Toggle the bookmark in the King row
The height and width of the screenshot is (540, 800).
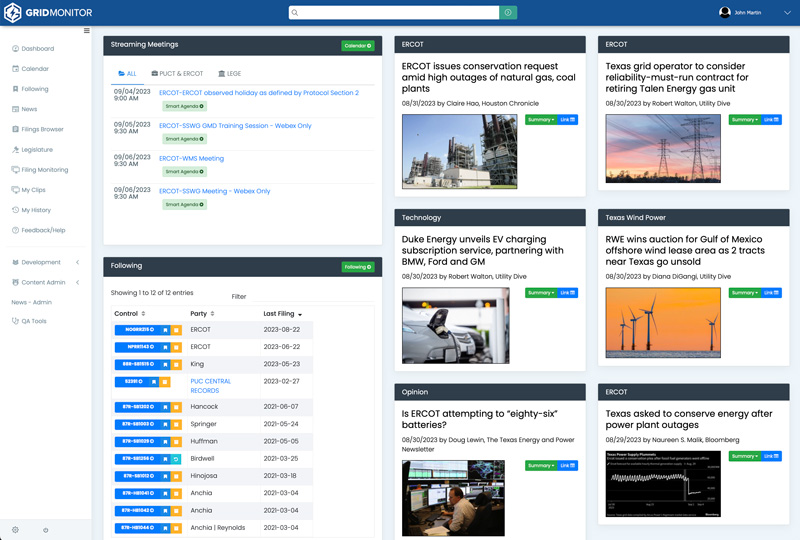[165, 364]
